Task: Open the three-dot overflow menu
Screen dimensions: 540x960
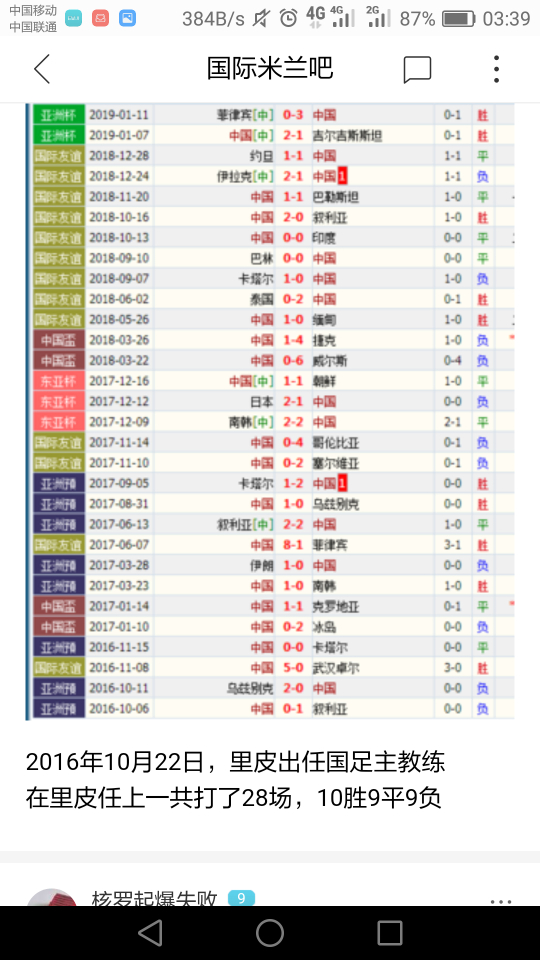Action: click(x=497, y=69)
